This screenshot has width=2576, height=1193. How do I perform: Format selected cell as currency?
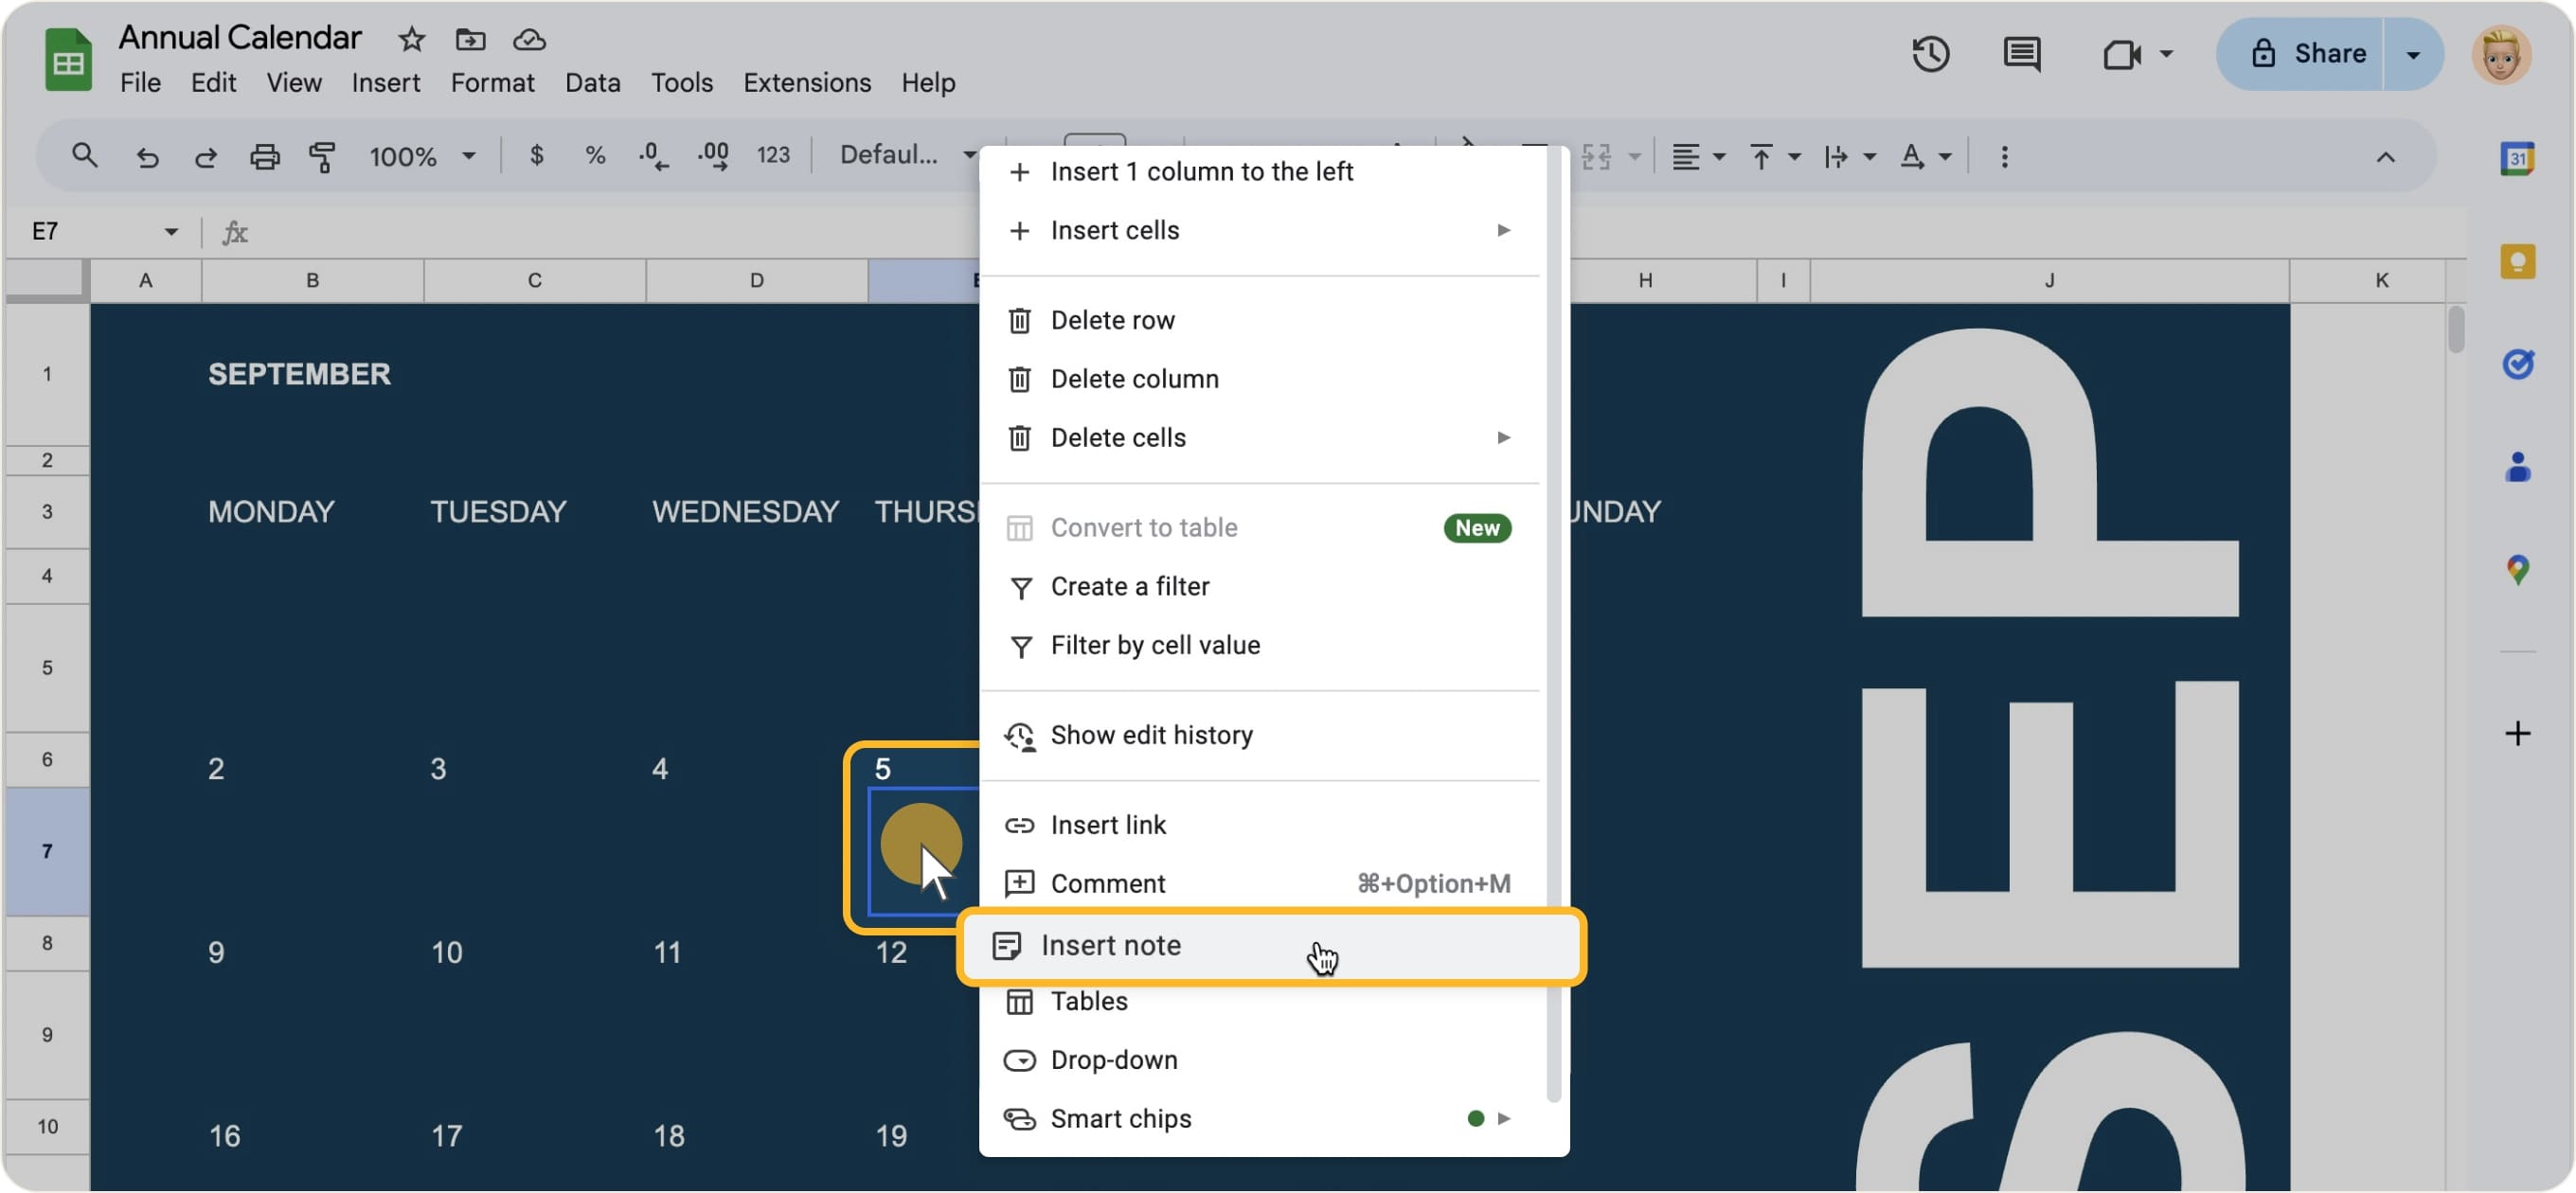point(536,156)
